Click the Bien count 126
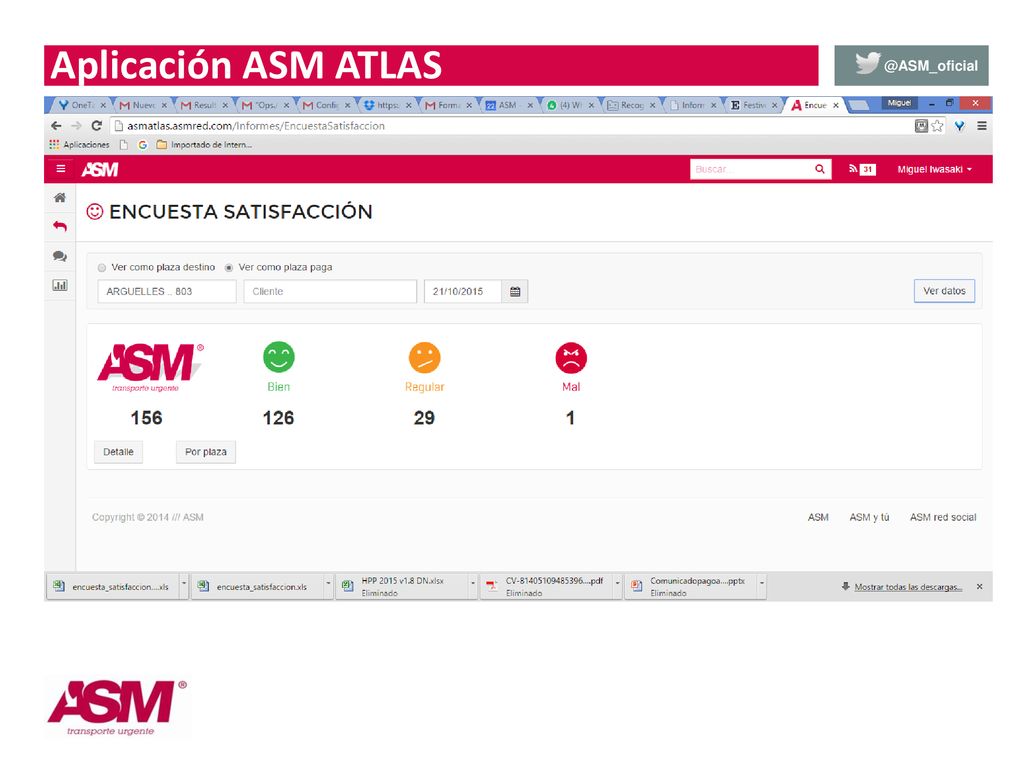 pos(278,418)
